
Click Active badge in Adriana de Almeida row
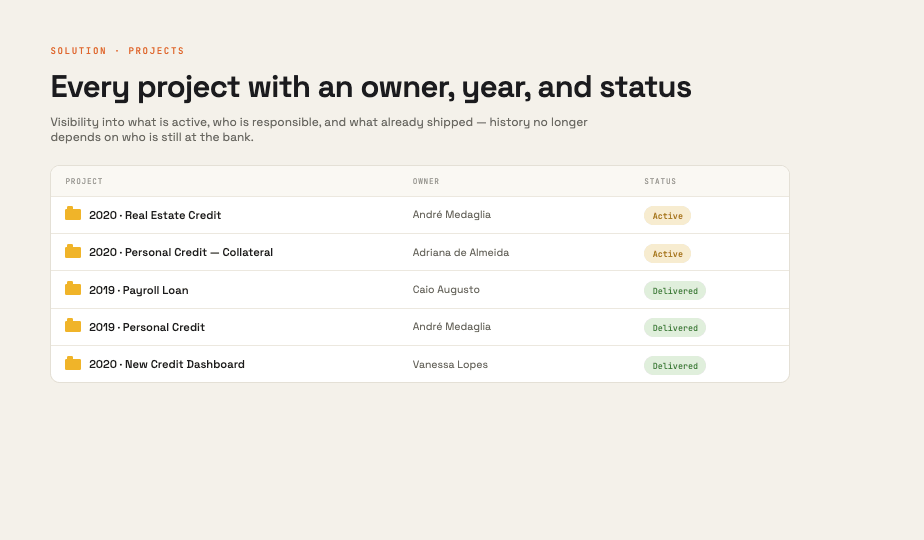667,253
